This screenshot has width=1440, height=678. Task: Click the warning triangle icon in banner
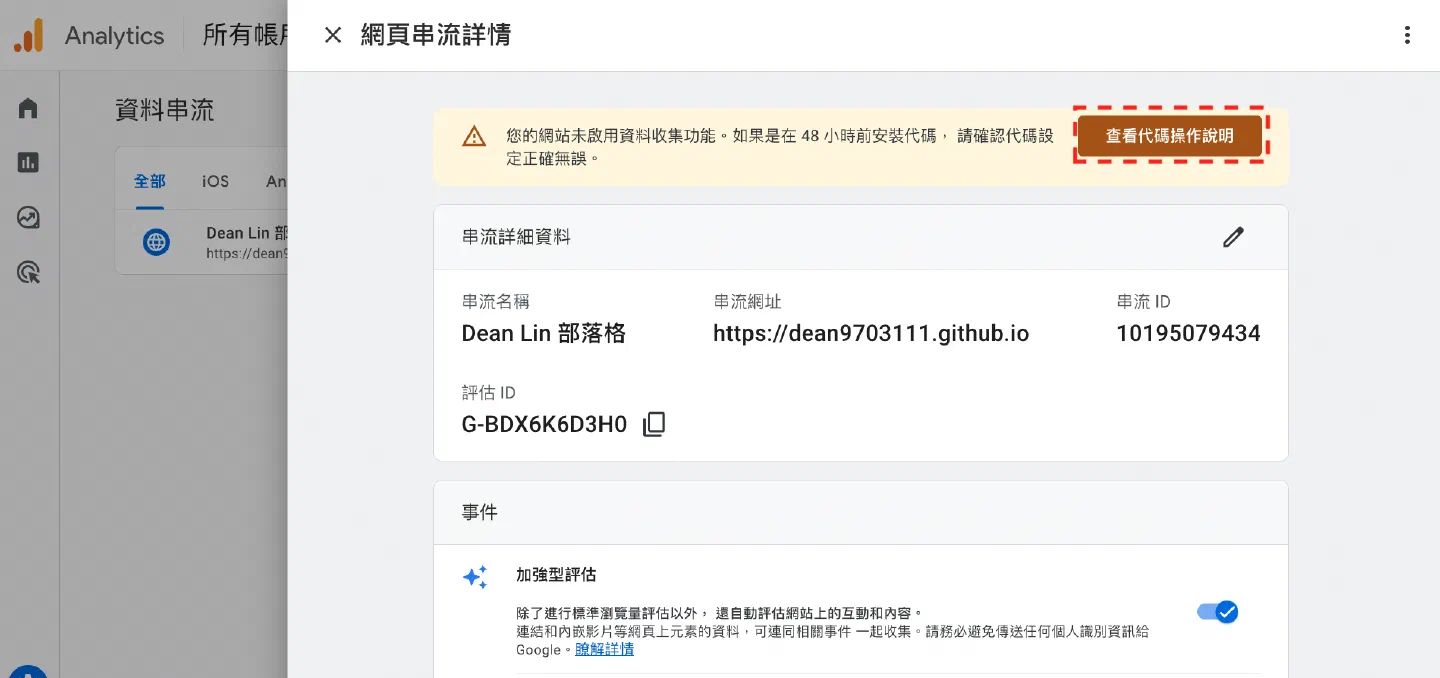474,137
